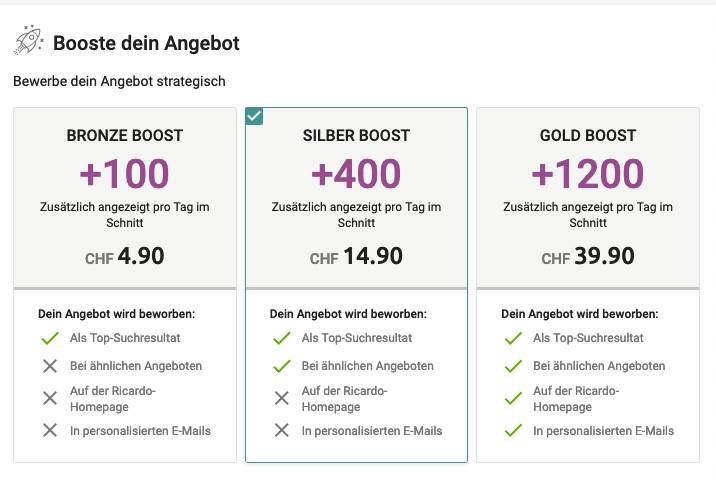This screenshot has height=493, width=716.
Task: Uncheck the selected Silber Boost checkmark
Action: tap(254, 116)
